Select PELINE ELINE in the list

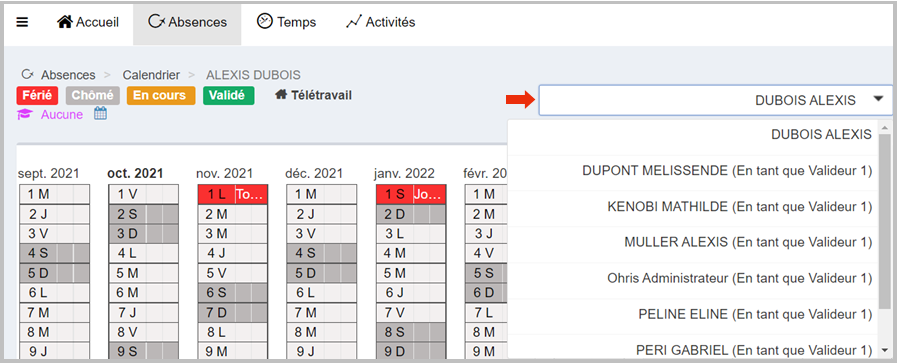[x=693, y=314]
